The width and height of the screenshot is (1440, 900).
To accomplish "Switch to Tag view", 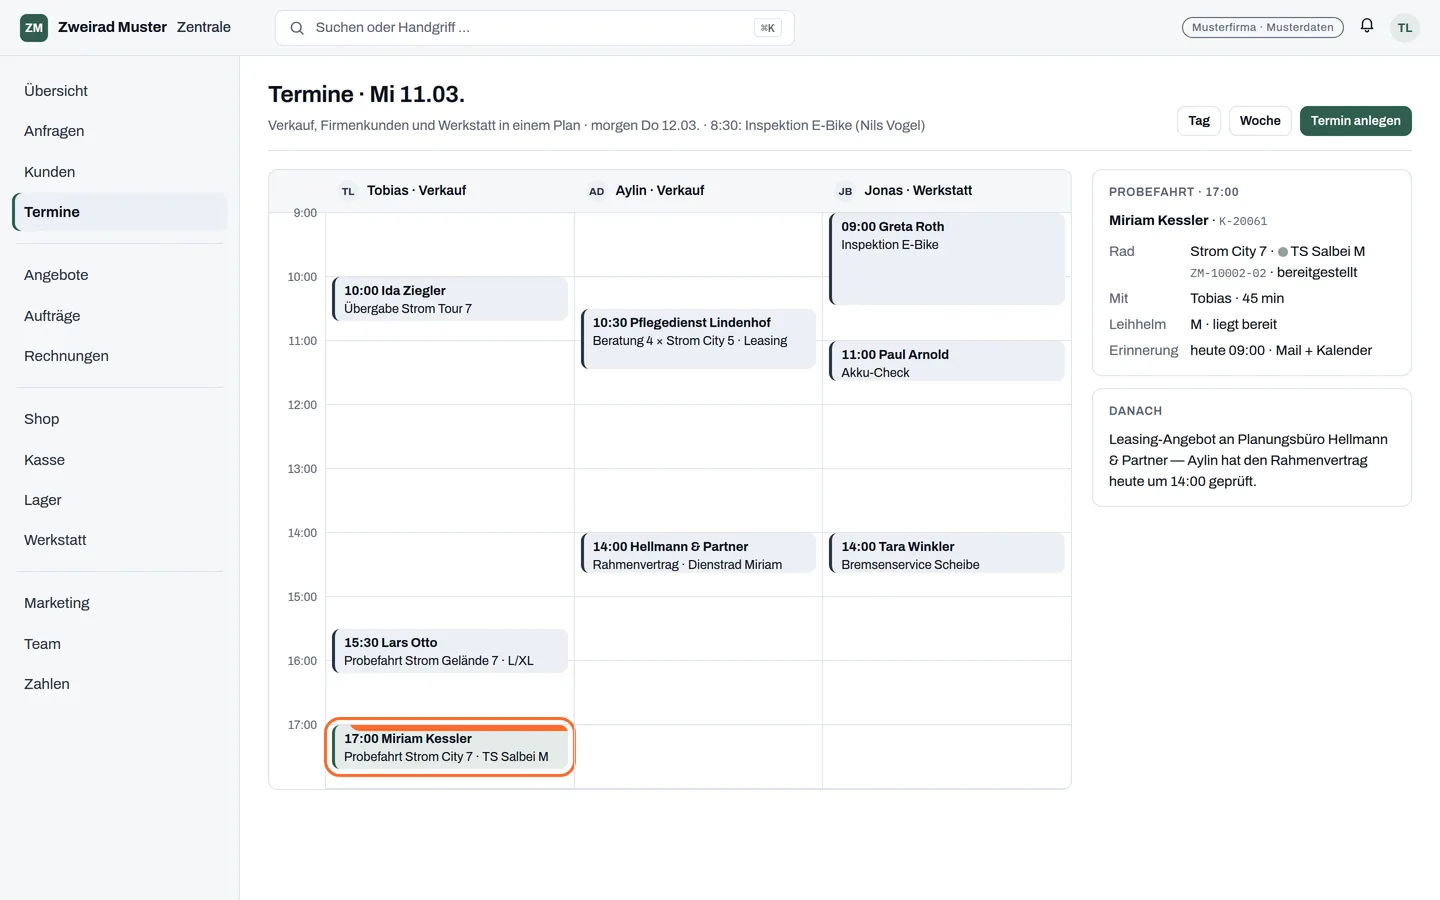I will click(1199, 121).
